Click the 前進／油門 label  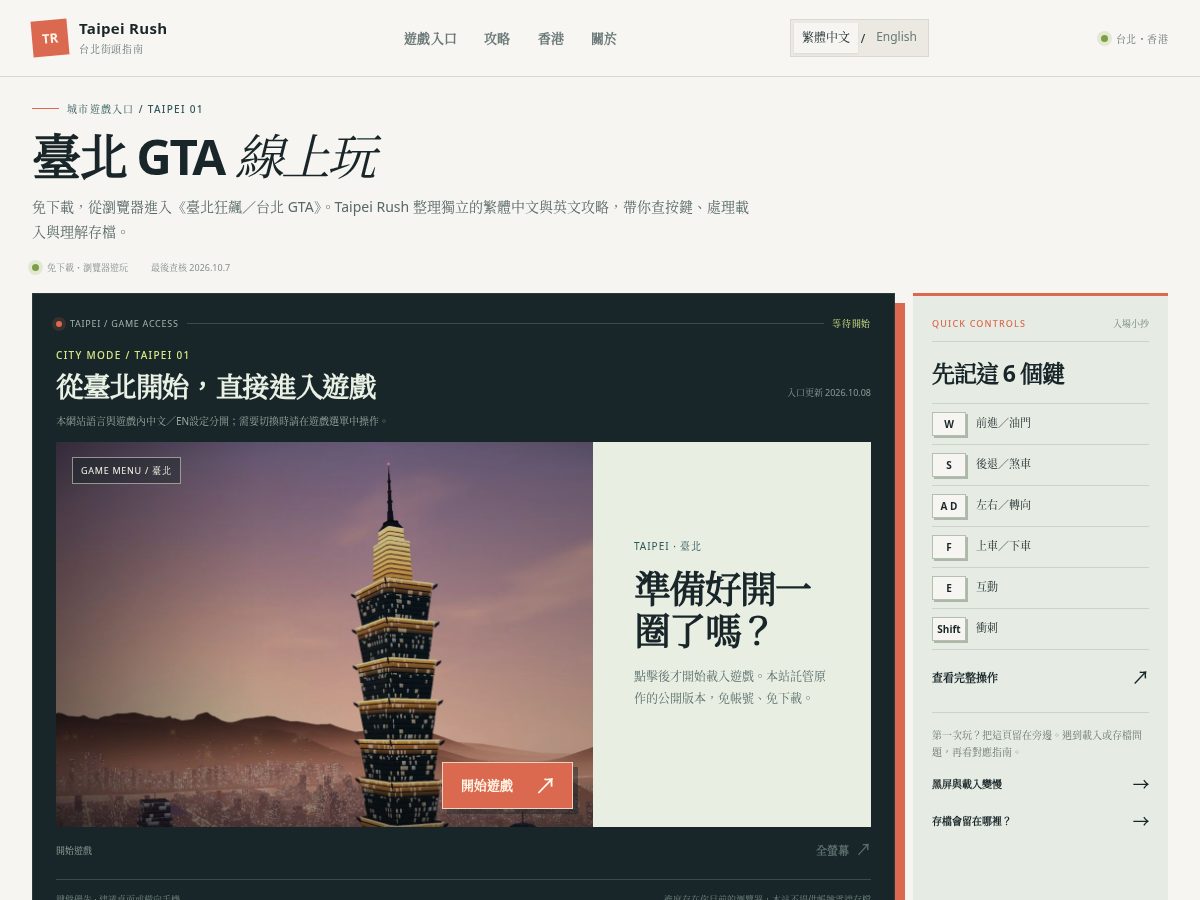coord(1003,423)
